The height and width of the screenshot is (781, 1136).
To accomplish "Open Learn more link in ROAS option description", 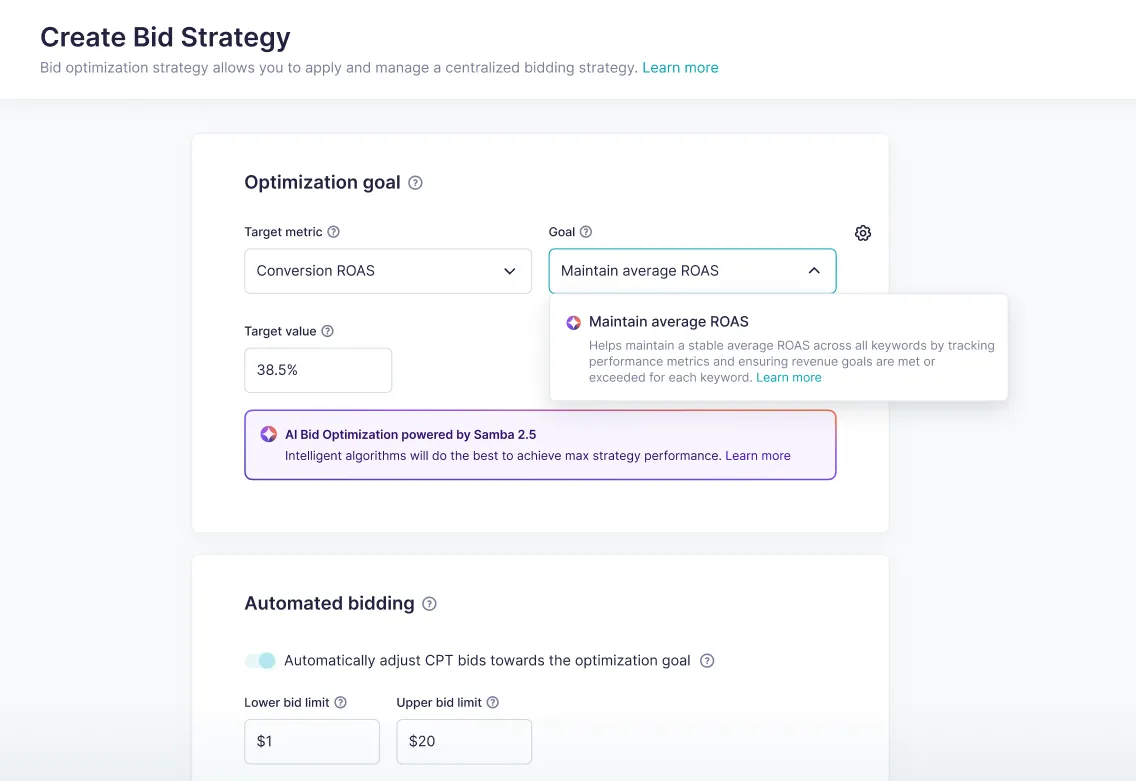I will pyautogui.click(x=789, y=377).
